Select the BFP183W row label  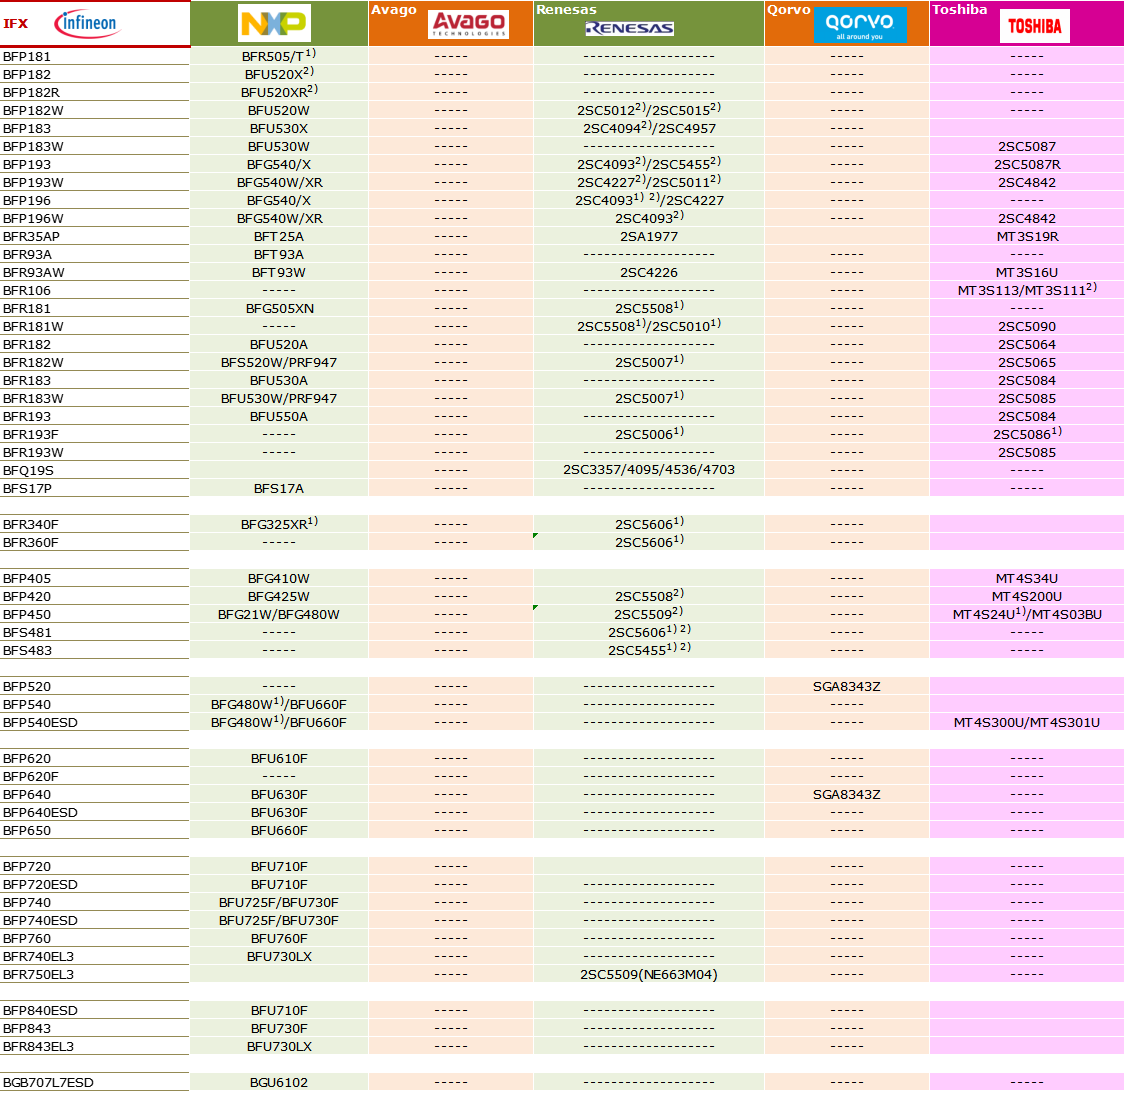coord(33,146)
